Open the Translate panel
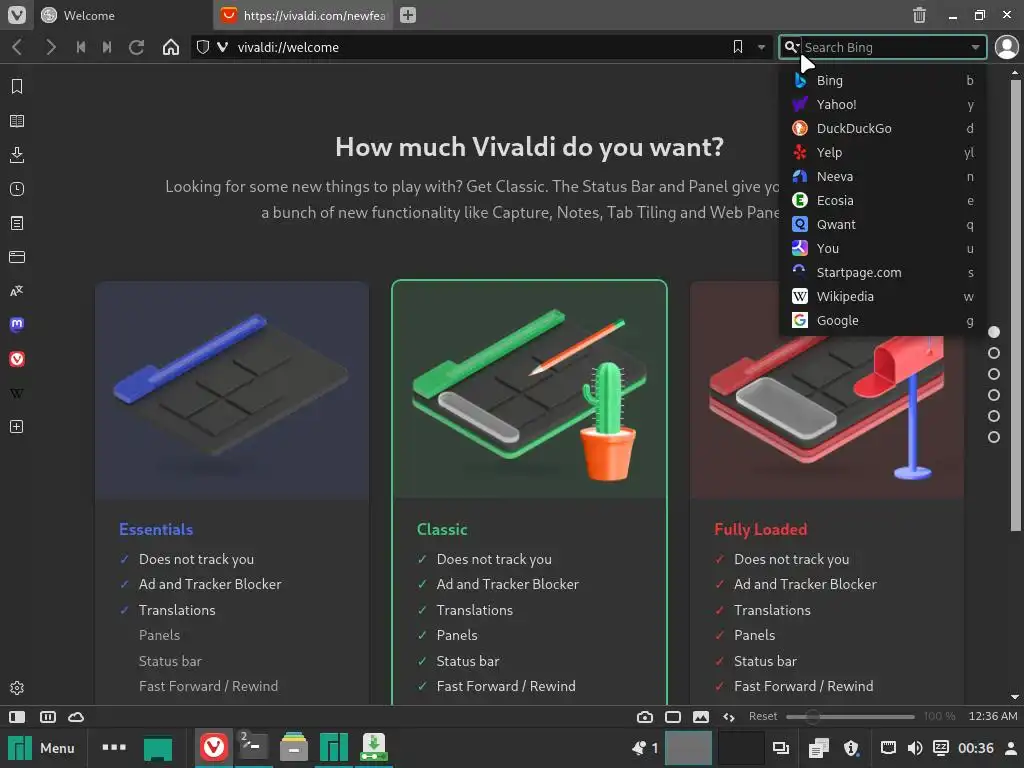The height and width of the screenshot is (768, 1024). point(17,291)
